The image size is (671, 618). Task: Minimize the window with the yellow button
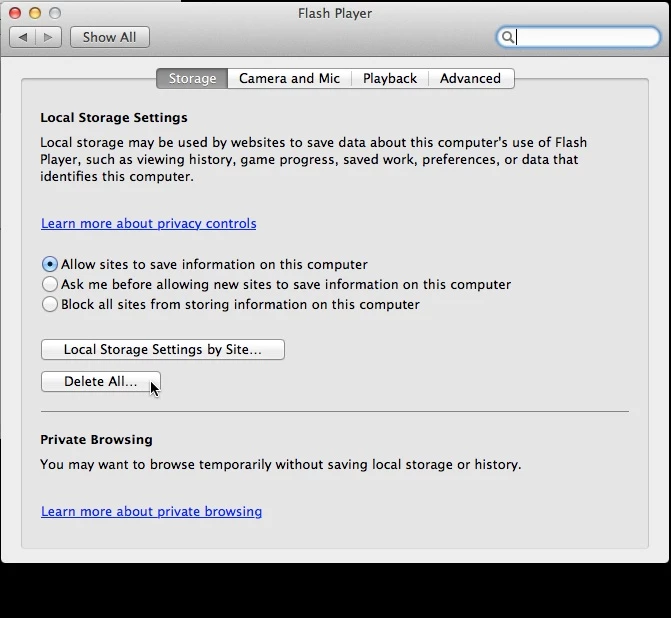coord(35,13)
